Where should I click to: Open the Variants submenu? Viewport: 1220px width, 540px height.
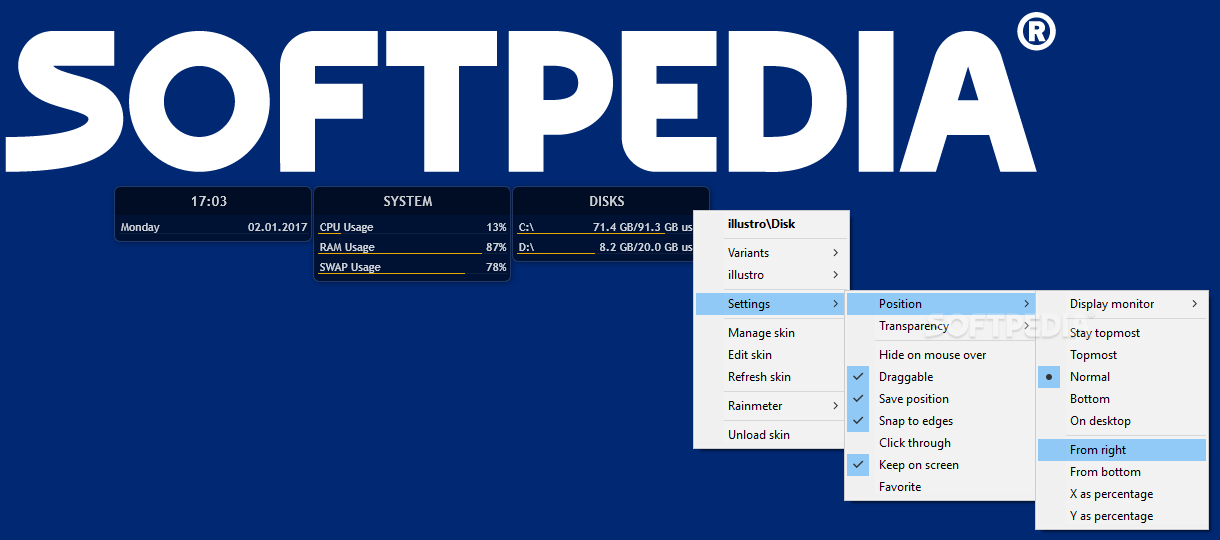770,253
